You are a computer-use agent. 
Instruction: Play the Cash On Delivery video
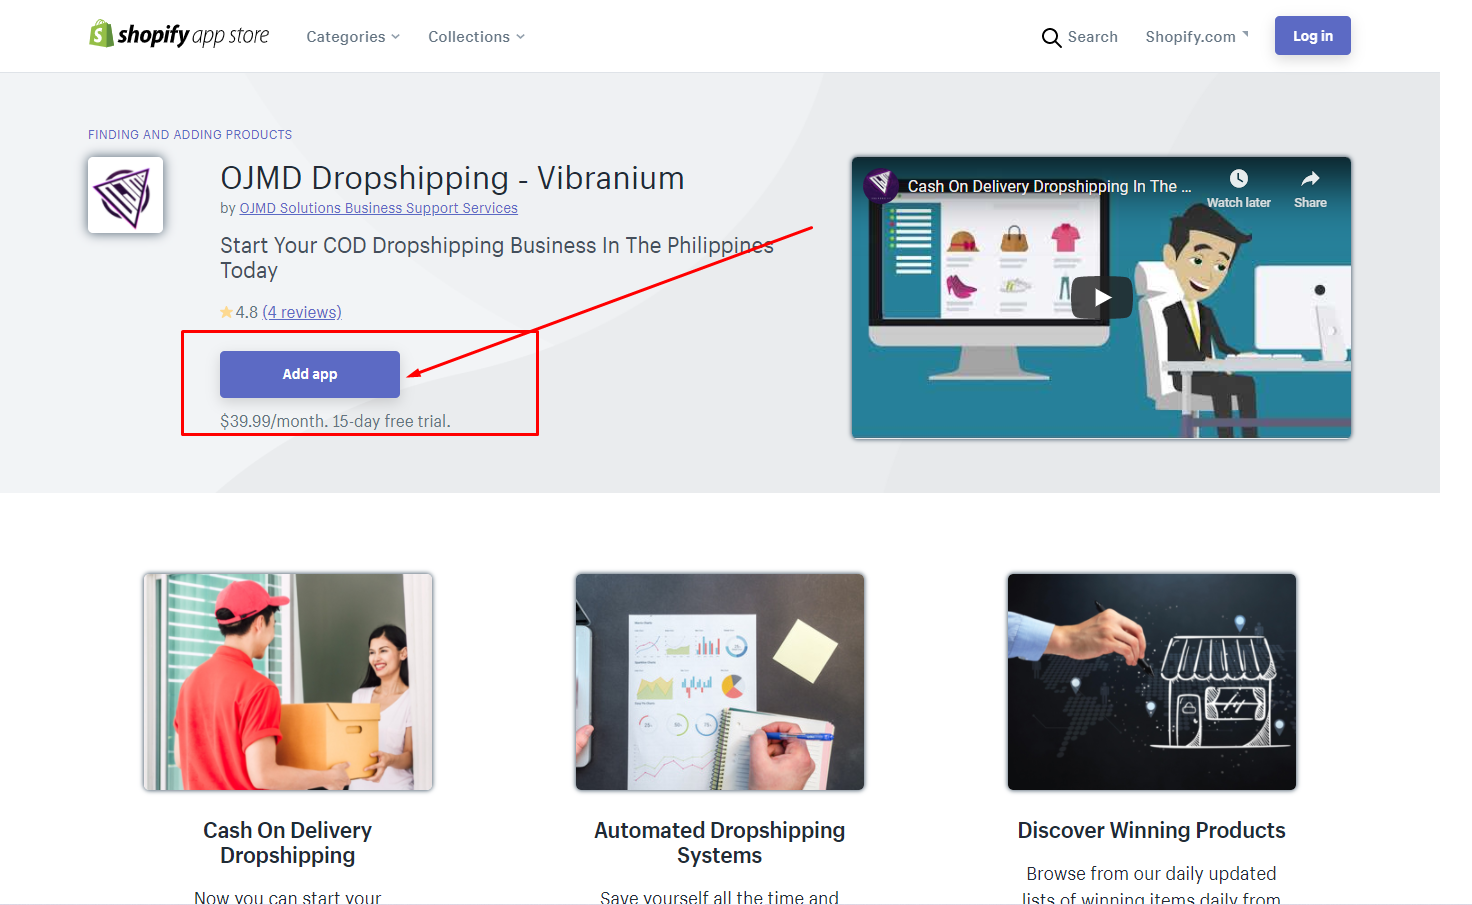pyautogui.click(x=1101, y=297)
